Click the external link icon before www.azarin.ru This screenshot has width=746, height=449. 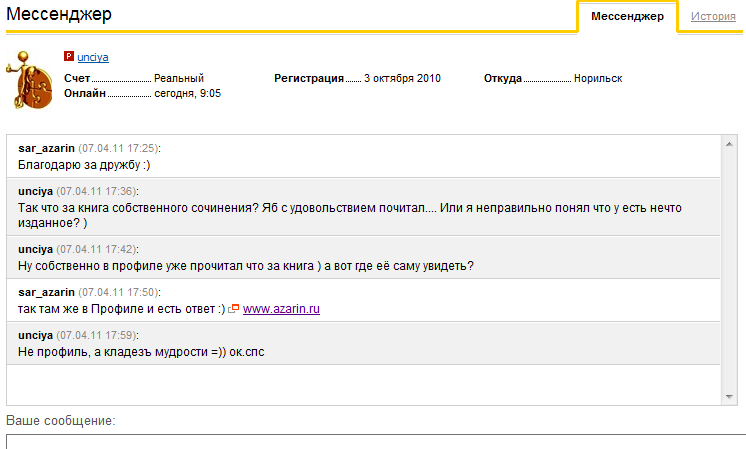[234, 310]
